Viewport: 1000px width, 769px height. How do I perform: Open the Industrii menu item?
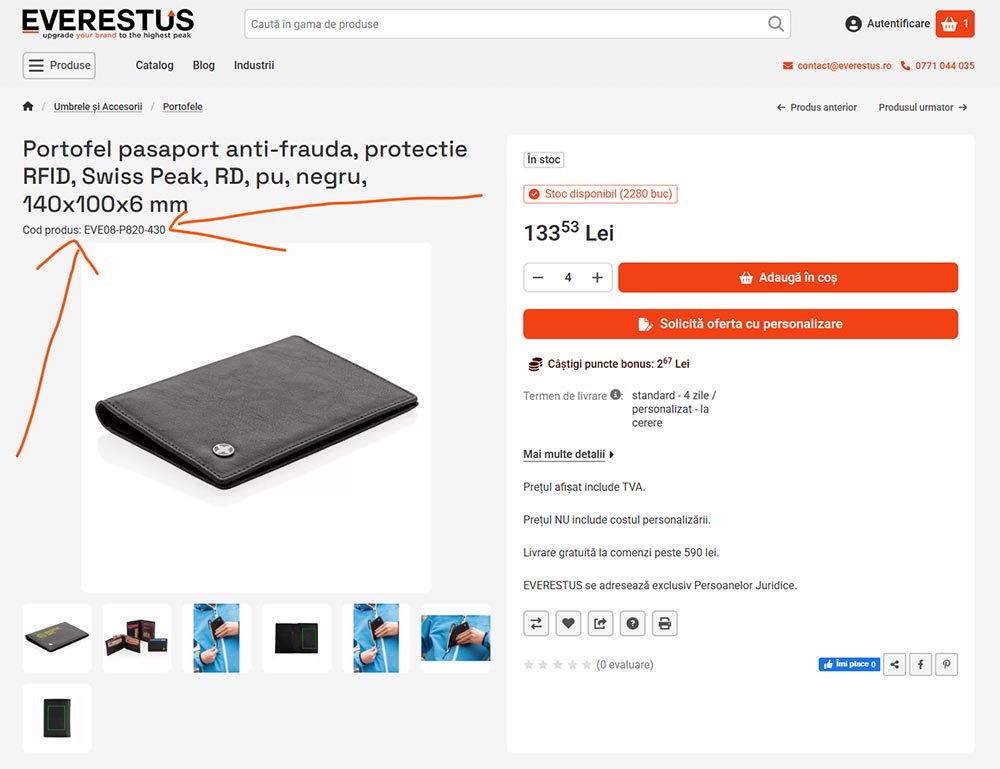coord(254,65)
